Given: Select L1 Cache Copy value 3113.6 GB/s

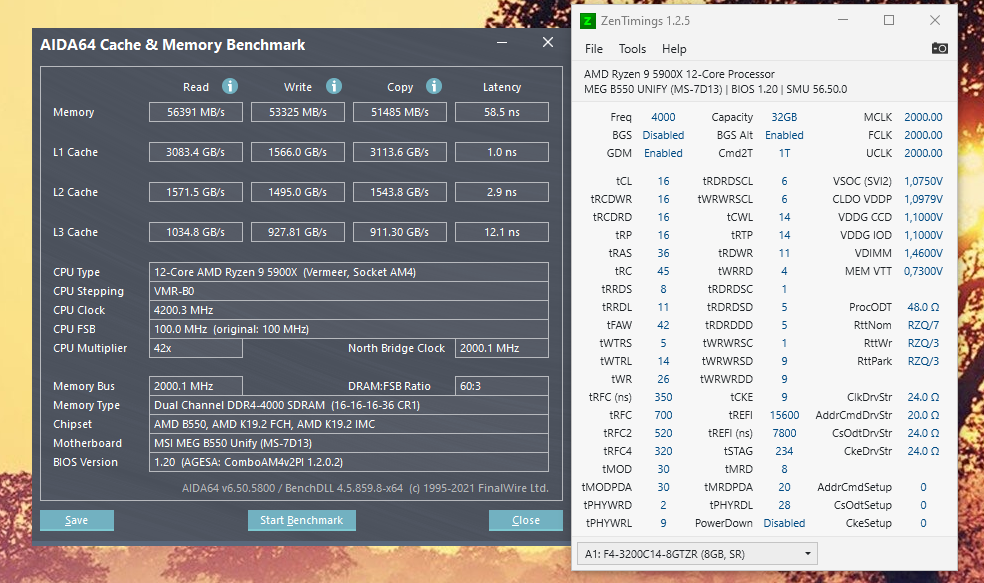Looking at the screenshot, I should [400, 152].
